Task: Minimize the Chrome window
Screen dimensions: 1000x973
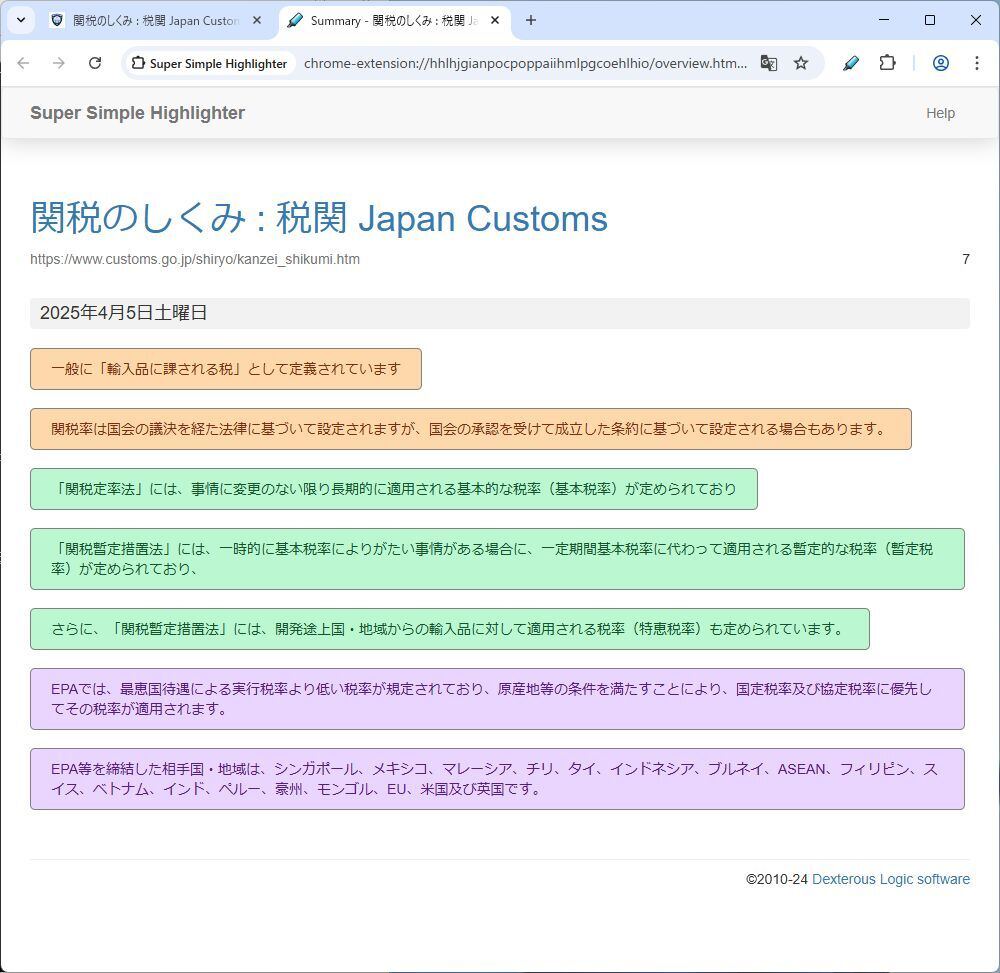Action: tap(884, 20)
